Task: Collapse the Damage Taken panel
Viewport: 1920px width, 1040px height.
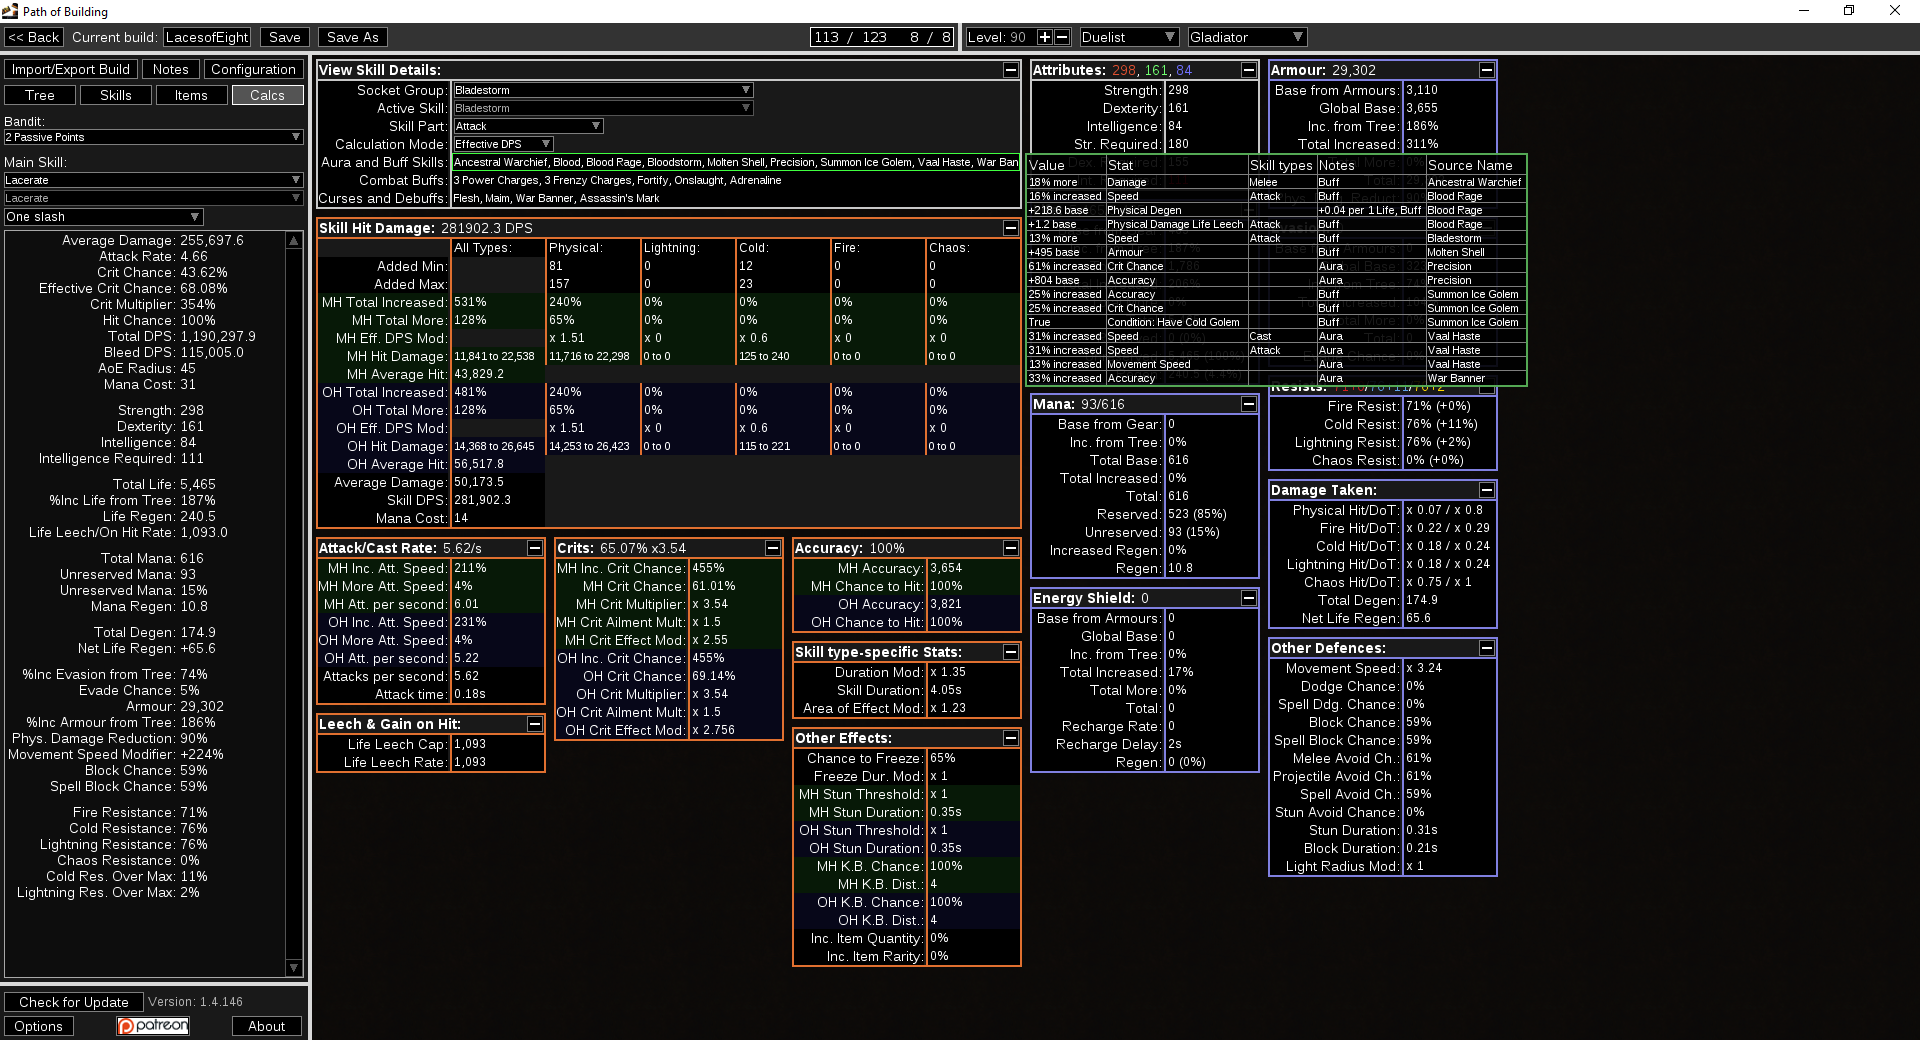Action: point(1487,490)
